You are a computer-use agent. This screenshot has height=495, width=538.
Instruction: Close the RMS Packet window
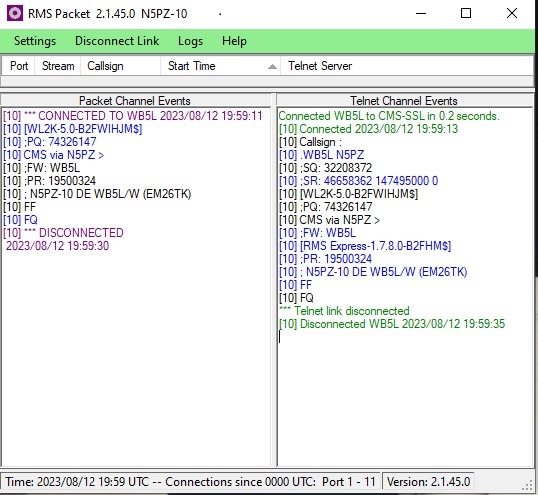point(512,14)
